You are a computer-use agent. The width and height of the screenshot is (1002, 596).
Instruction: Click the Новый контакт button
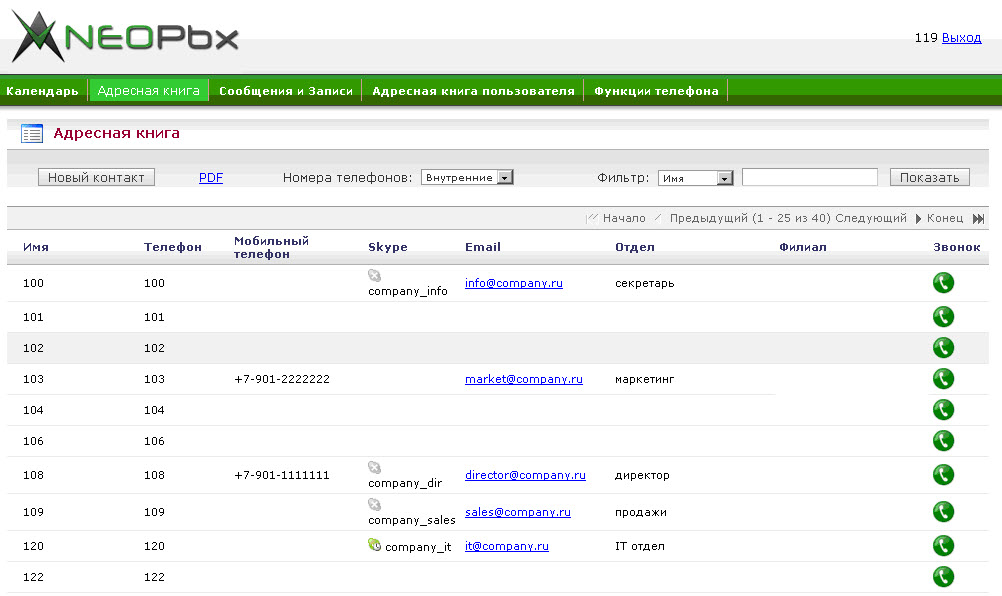point(96,178)
